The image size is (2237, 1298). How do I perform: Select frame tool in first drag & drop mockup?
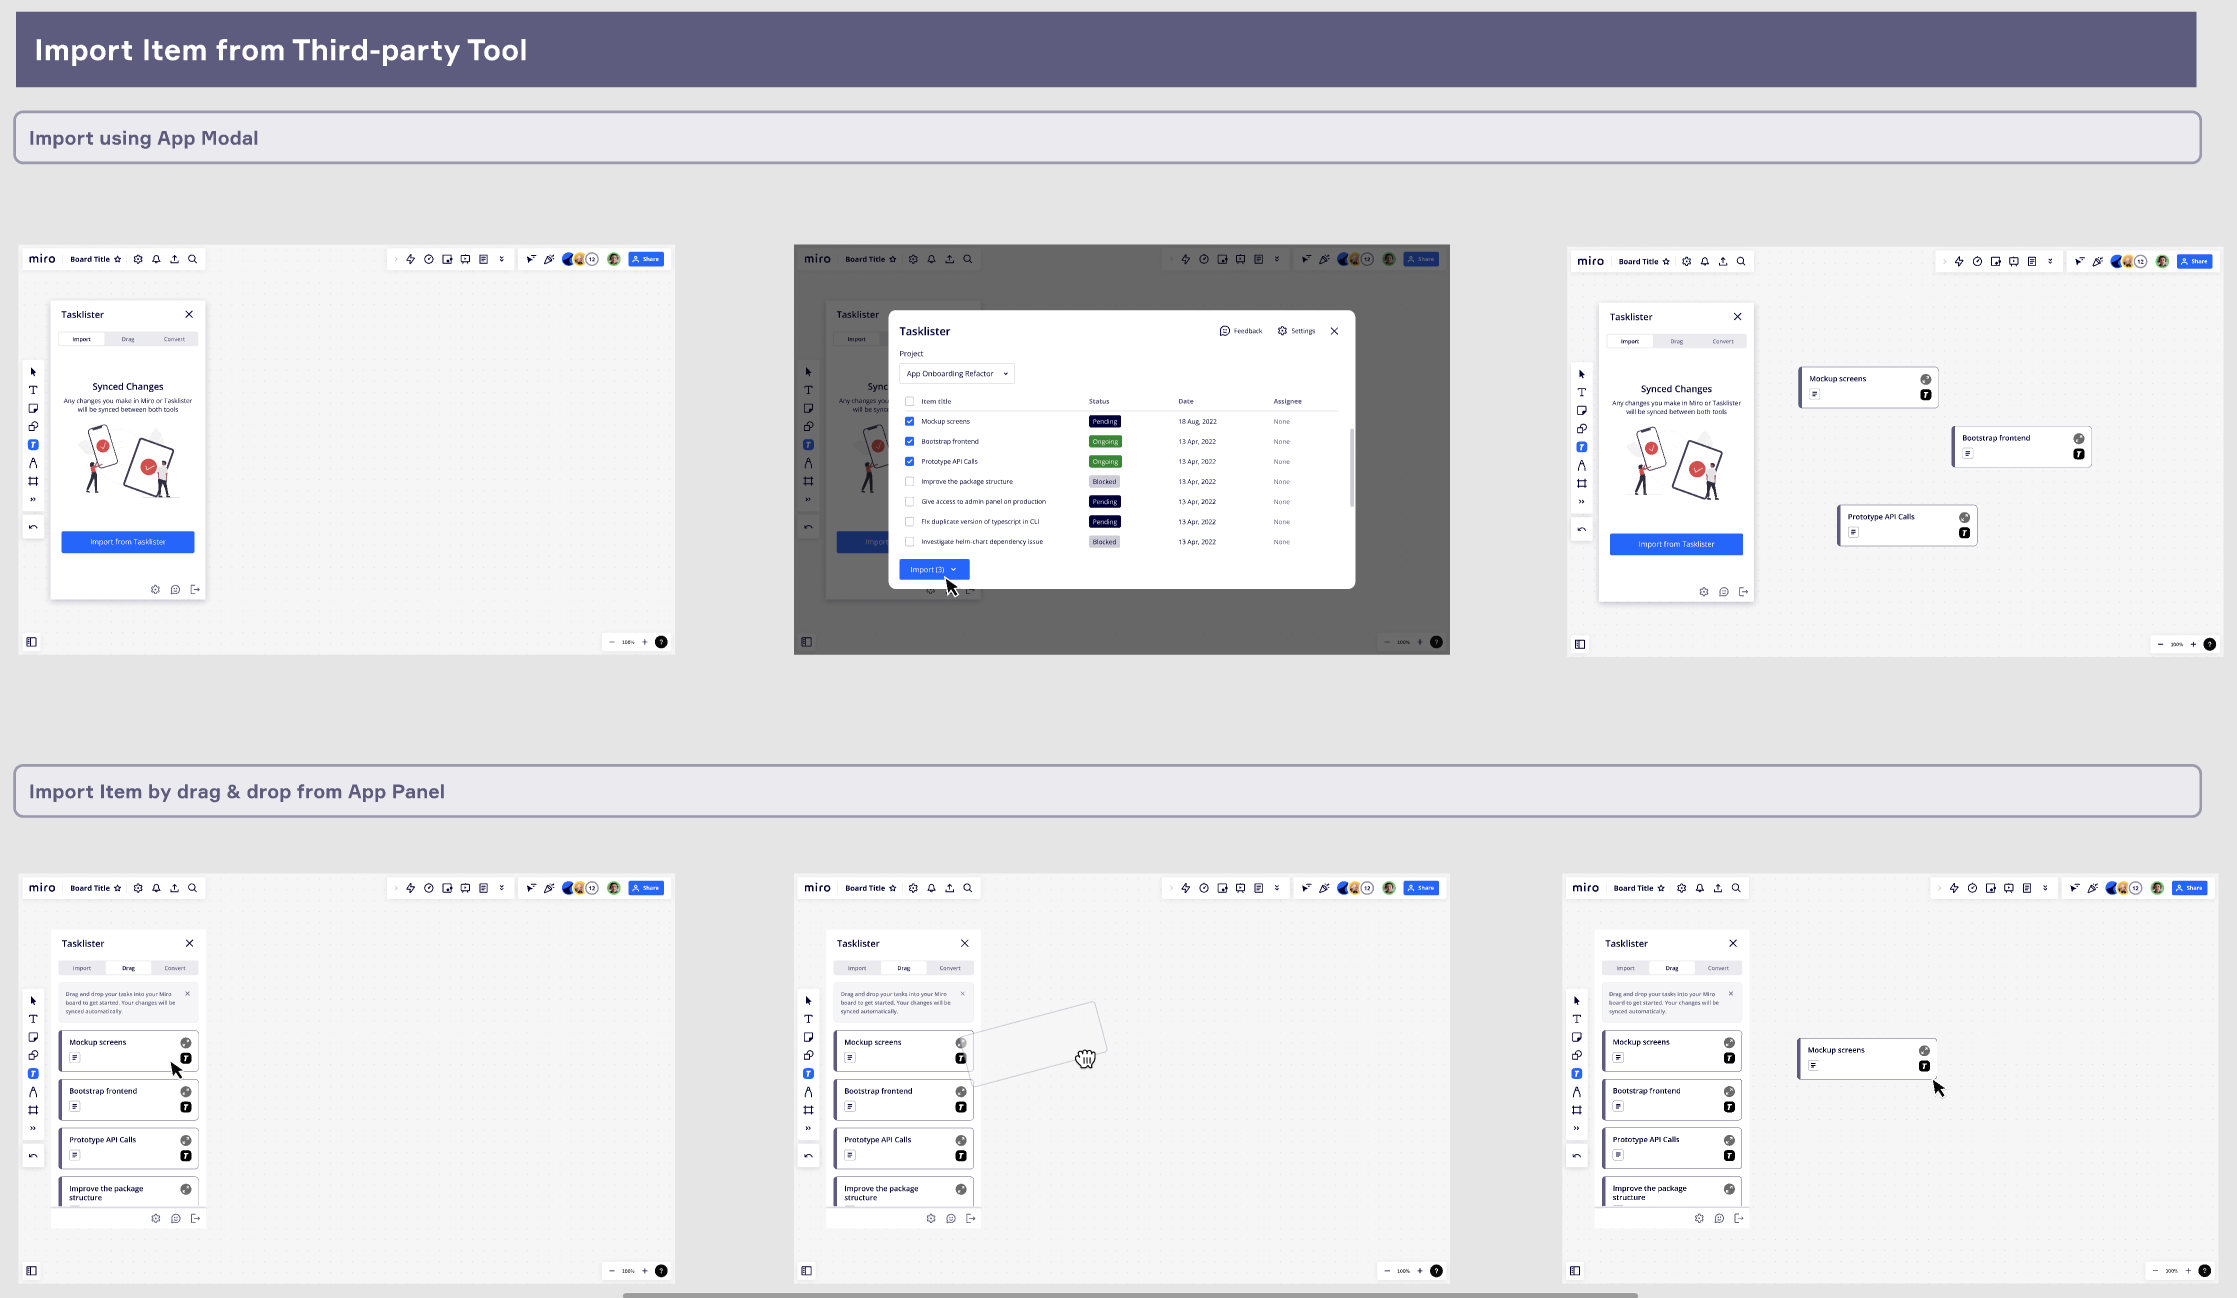(x=33, y=1110)
